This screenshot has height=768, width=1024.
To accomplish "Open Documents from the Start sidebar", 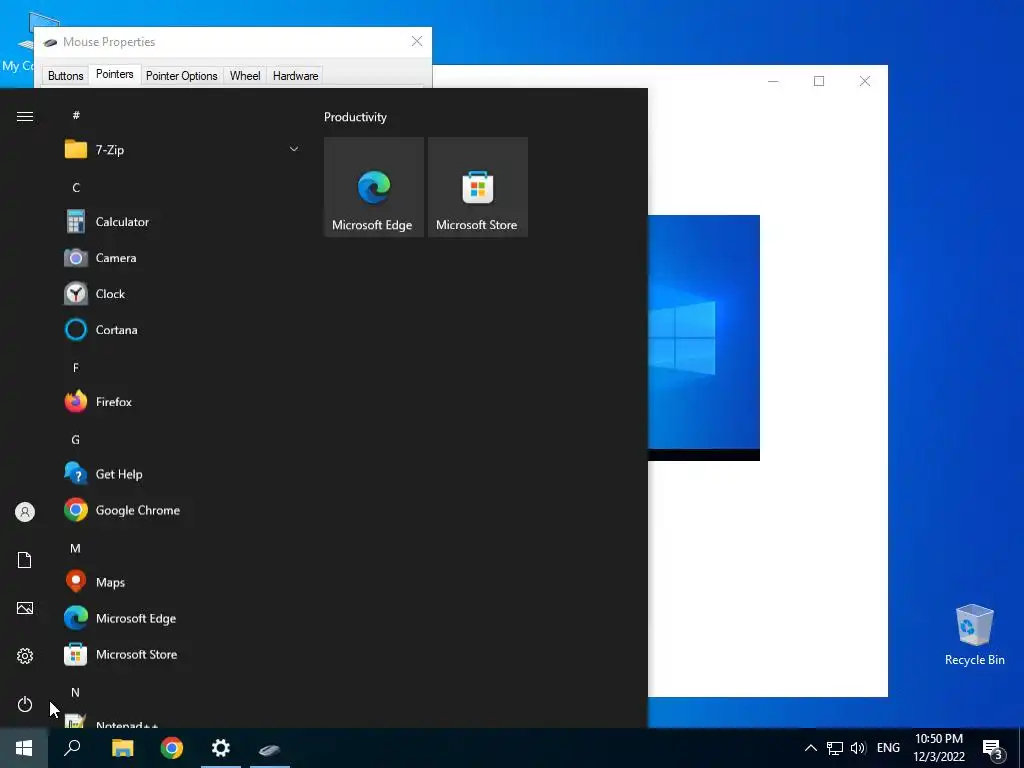I will pyautogui.click(x=25, y=560).
